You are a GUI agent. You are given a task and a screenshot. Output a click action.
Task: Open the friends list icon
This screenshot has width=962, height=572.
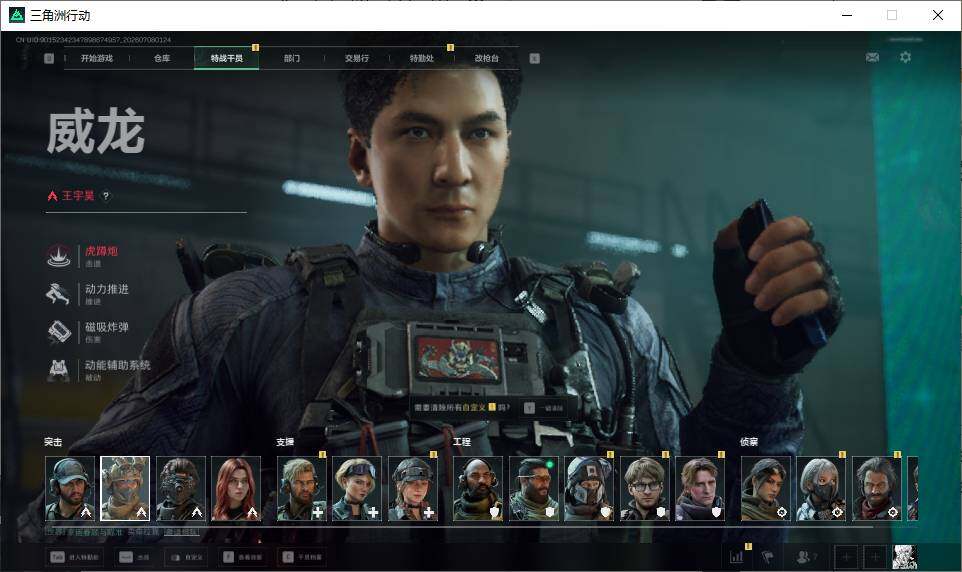[806, 557]
